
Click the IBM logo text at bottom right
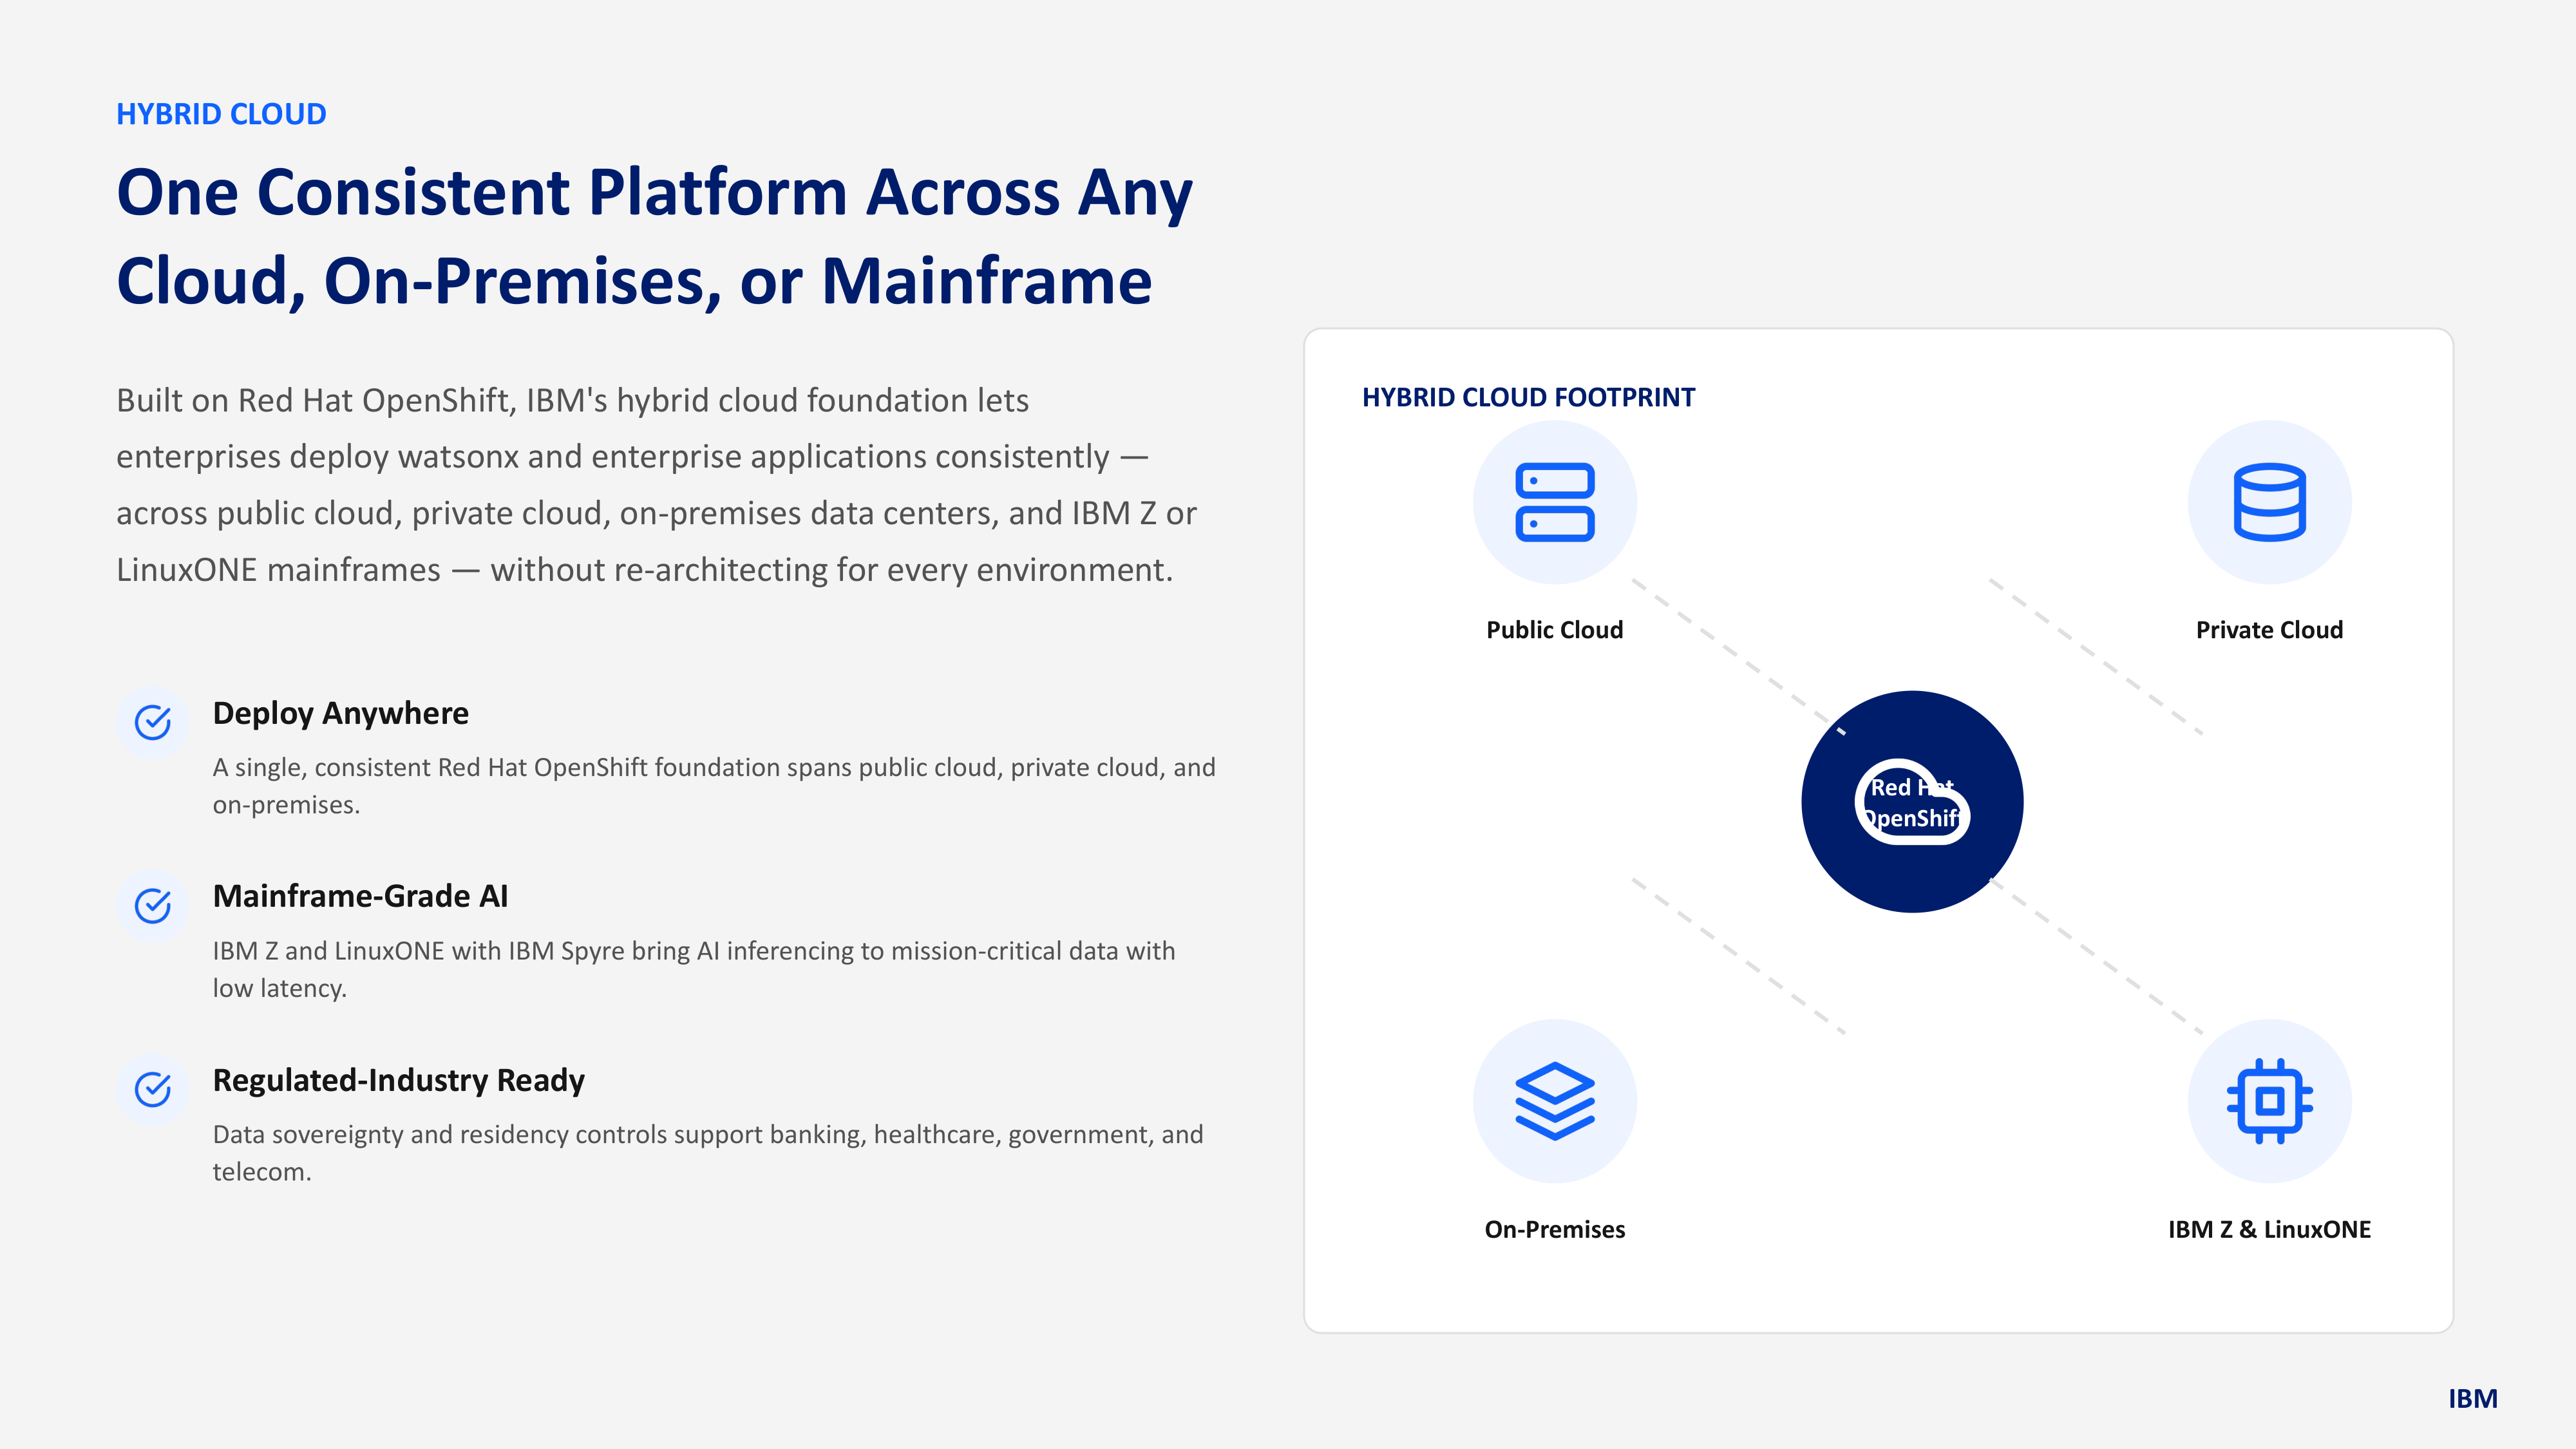click(2473, 1398)
